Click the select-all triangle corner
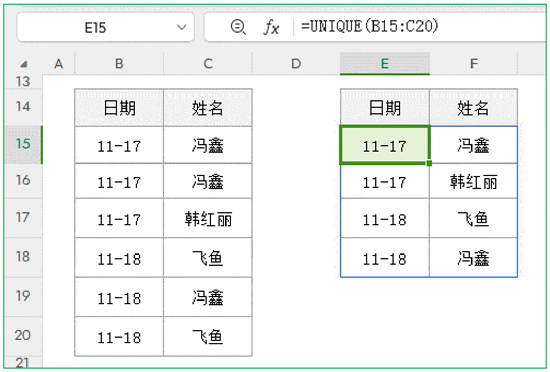550x372 pixels. click(24, 64)
